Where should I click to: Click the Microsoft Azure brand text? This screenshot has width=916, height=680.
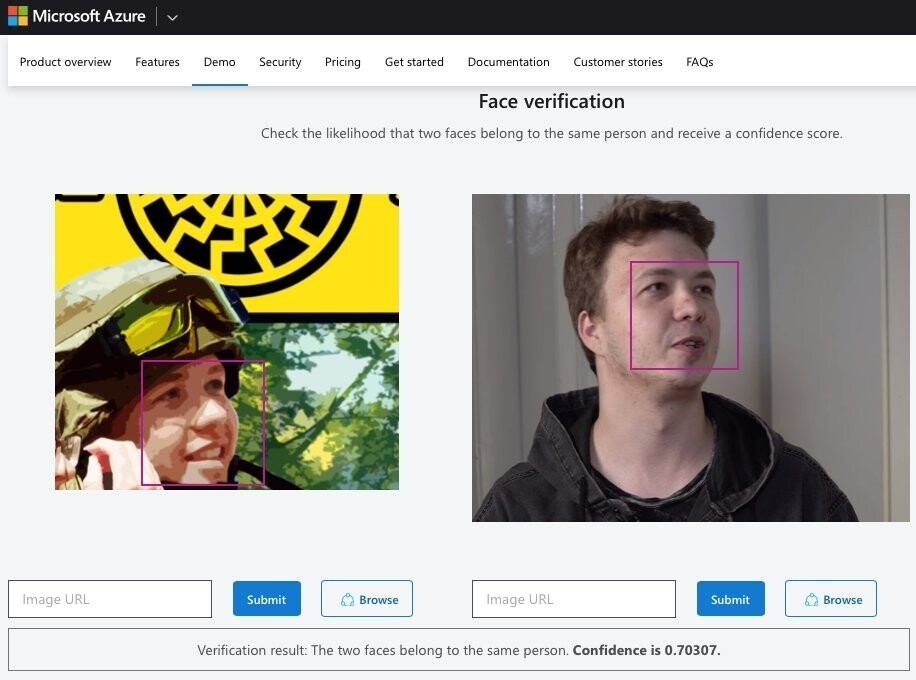click(89, 16)
